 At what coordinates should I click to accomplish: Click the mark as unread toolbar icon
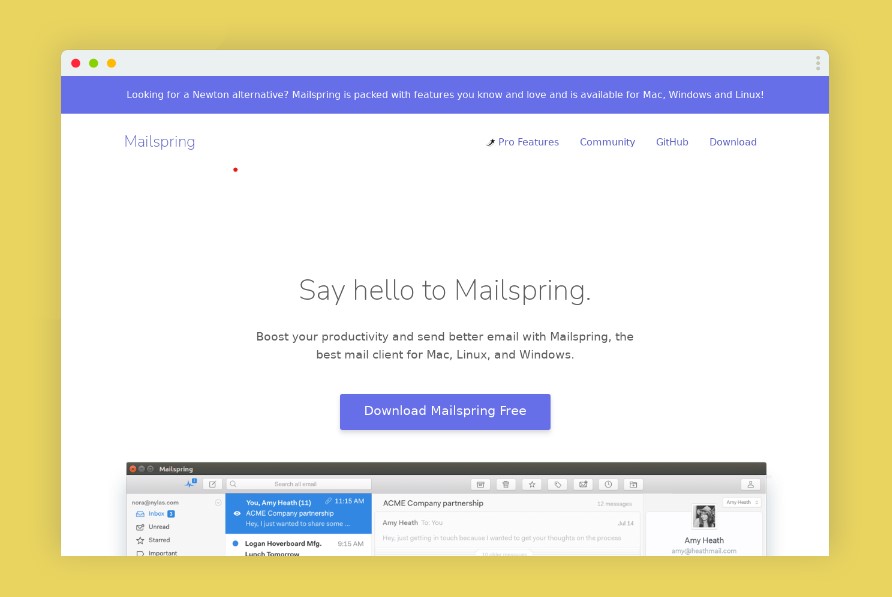583,484
